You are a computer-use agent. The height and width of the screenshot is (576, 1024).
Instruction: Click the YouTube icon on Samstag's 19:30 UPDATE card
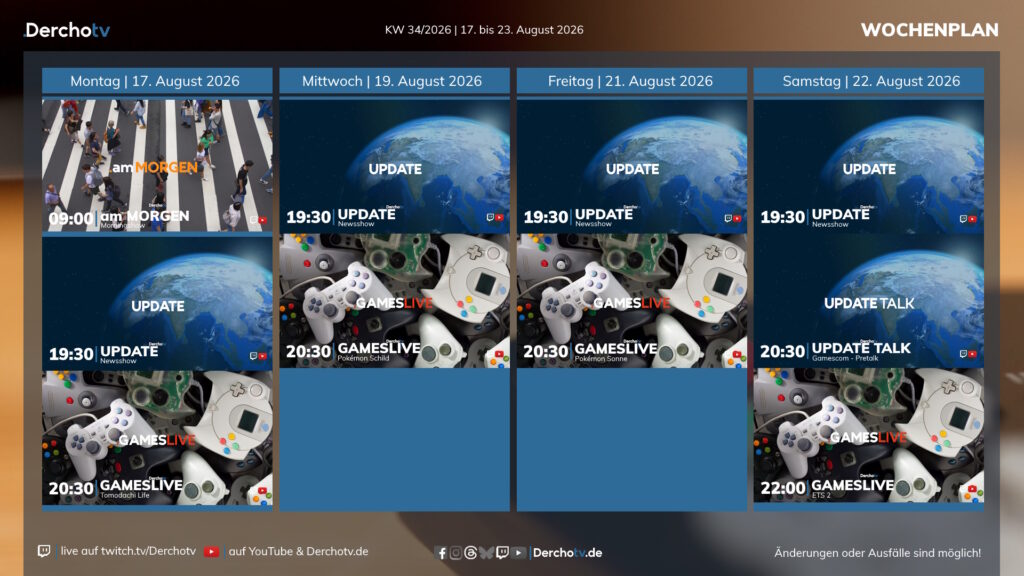point(972,219)
